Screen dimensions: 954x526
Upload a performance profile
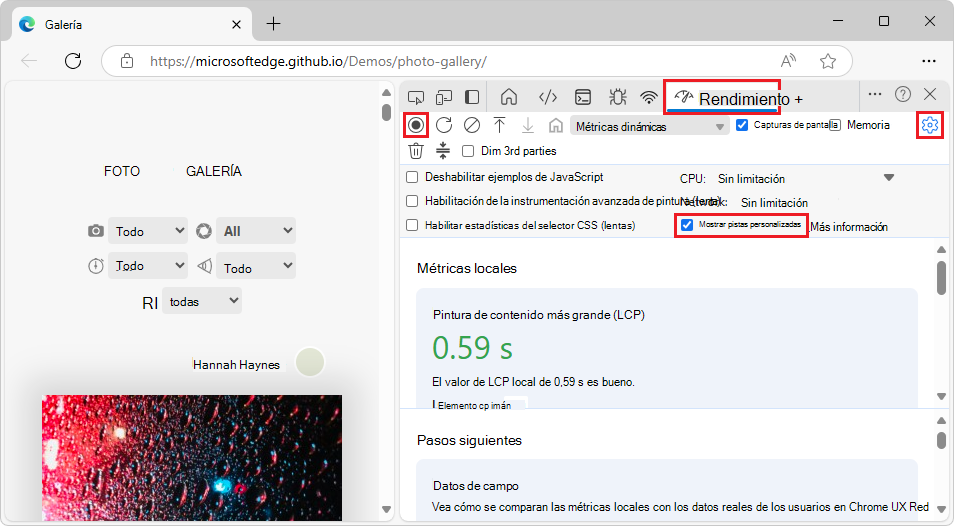coord(500,125)
